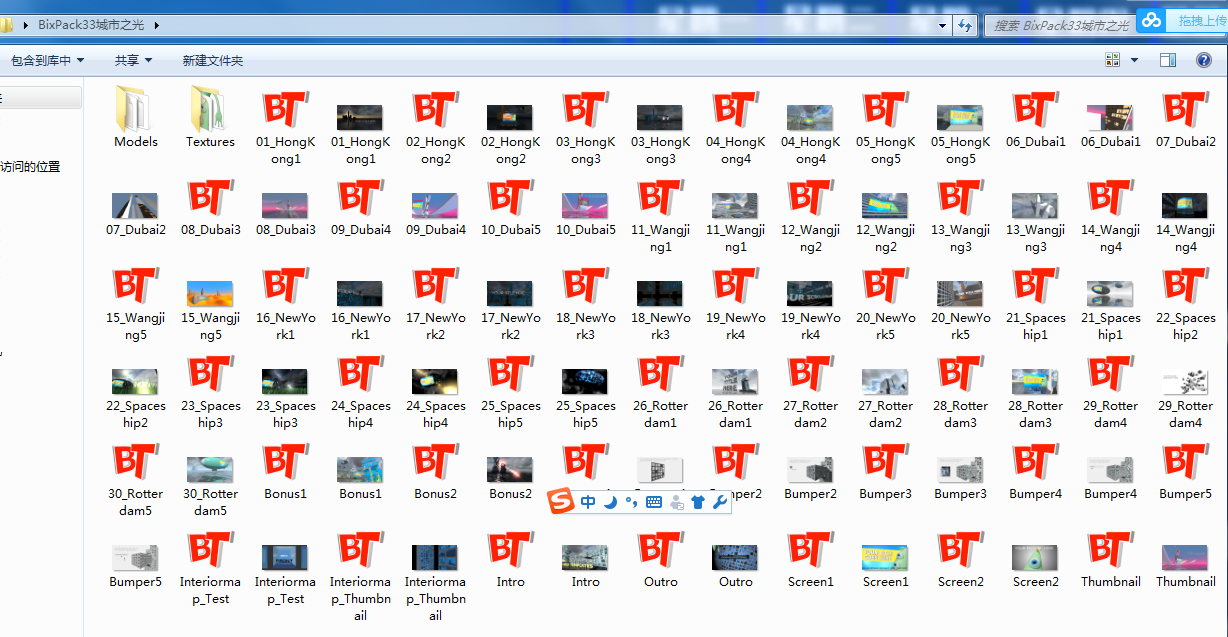Toggle Sogou punctuation mode
This screenshot has width=1228, height=637.
[x=631, y=502]
